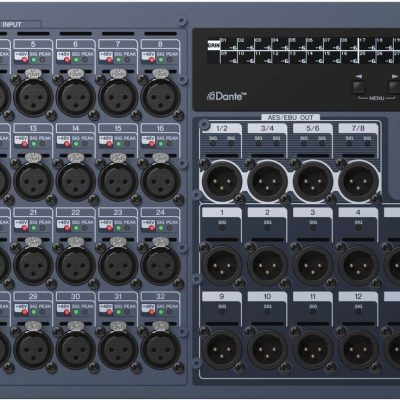Click the SIG LED on output 10

tap(267, 312)
